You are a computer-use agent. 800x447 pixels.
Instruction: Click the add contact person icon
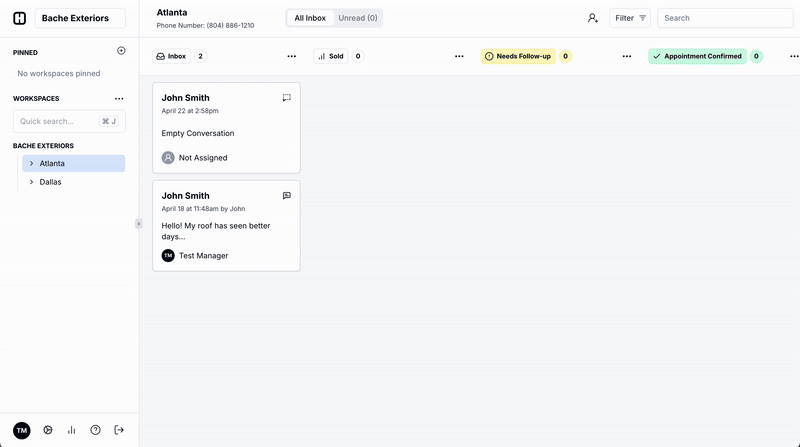click(593, 18)
